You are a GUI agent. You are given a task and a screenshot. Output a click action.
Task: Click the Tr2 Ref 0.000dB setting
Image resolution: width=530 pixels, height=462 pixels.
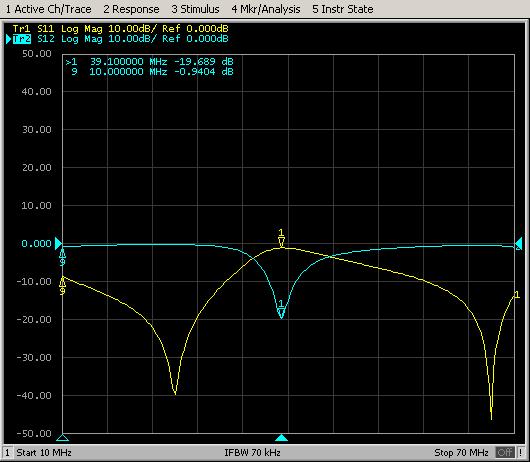pyautogui.click(x=195, y=39)
